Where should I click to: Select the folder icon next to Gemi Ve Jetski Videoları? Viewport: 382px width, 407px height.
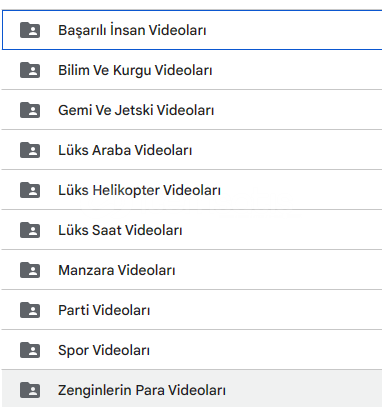(30, 110)
